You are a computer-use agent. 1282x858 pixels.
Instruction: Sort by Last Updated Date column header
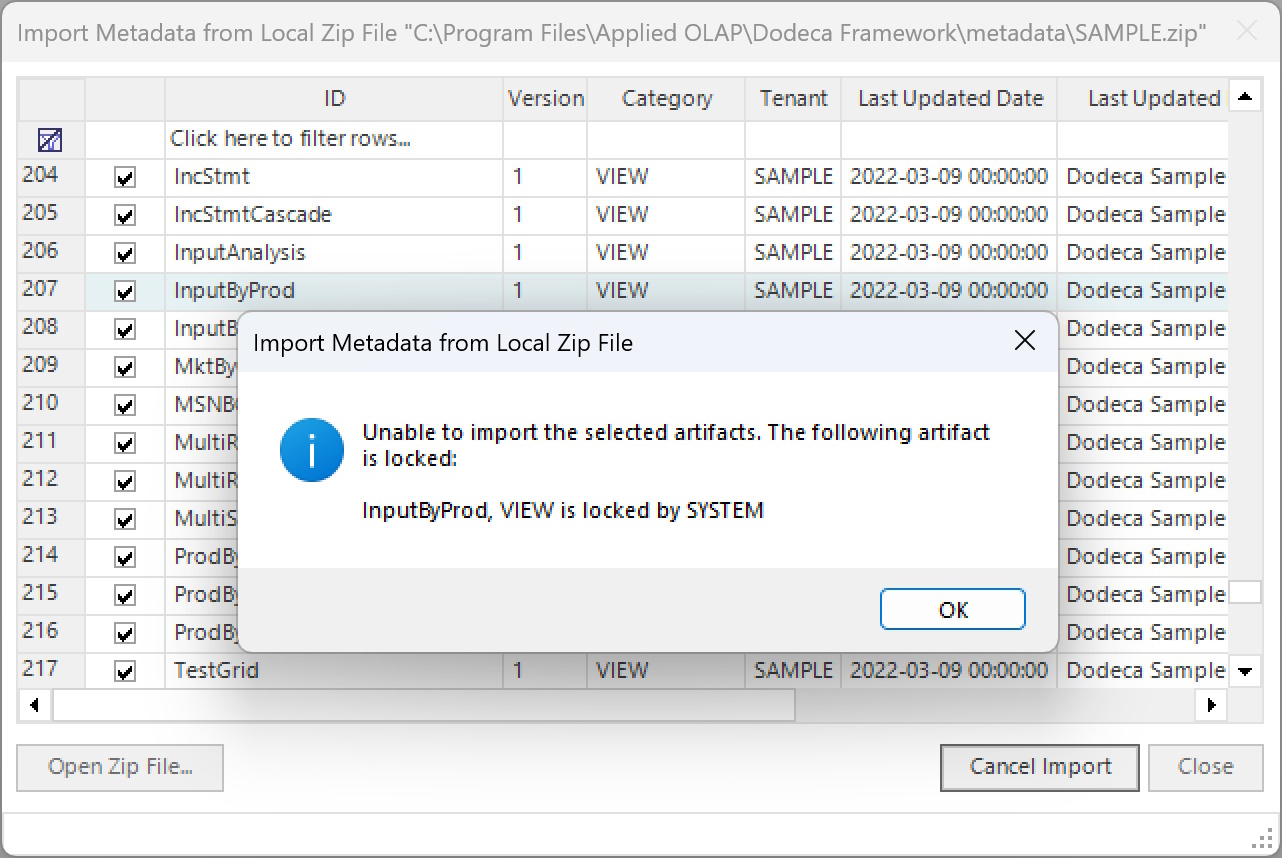[x=949, y=99]
